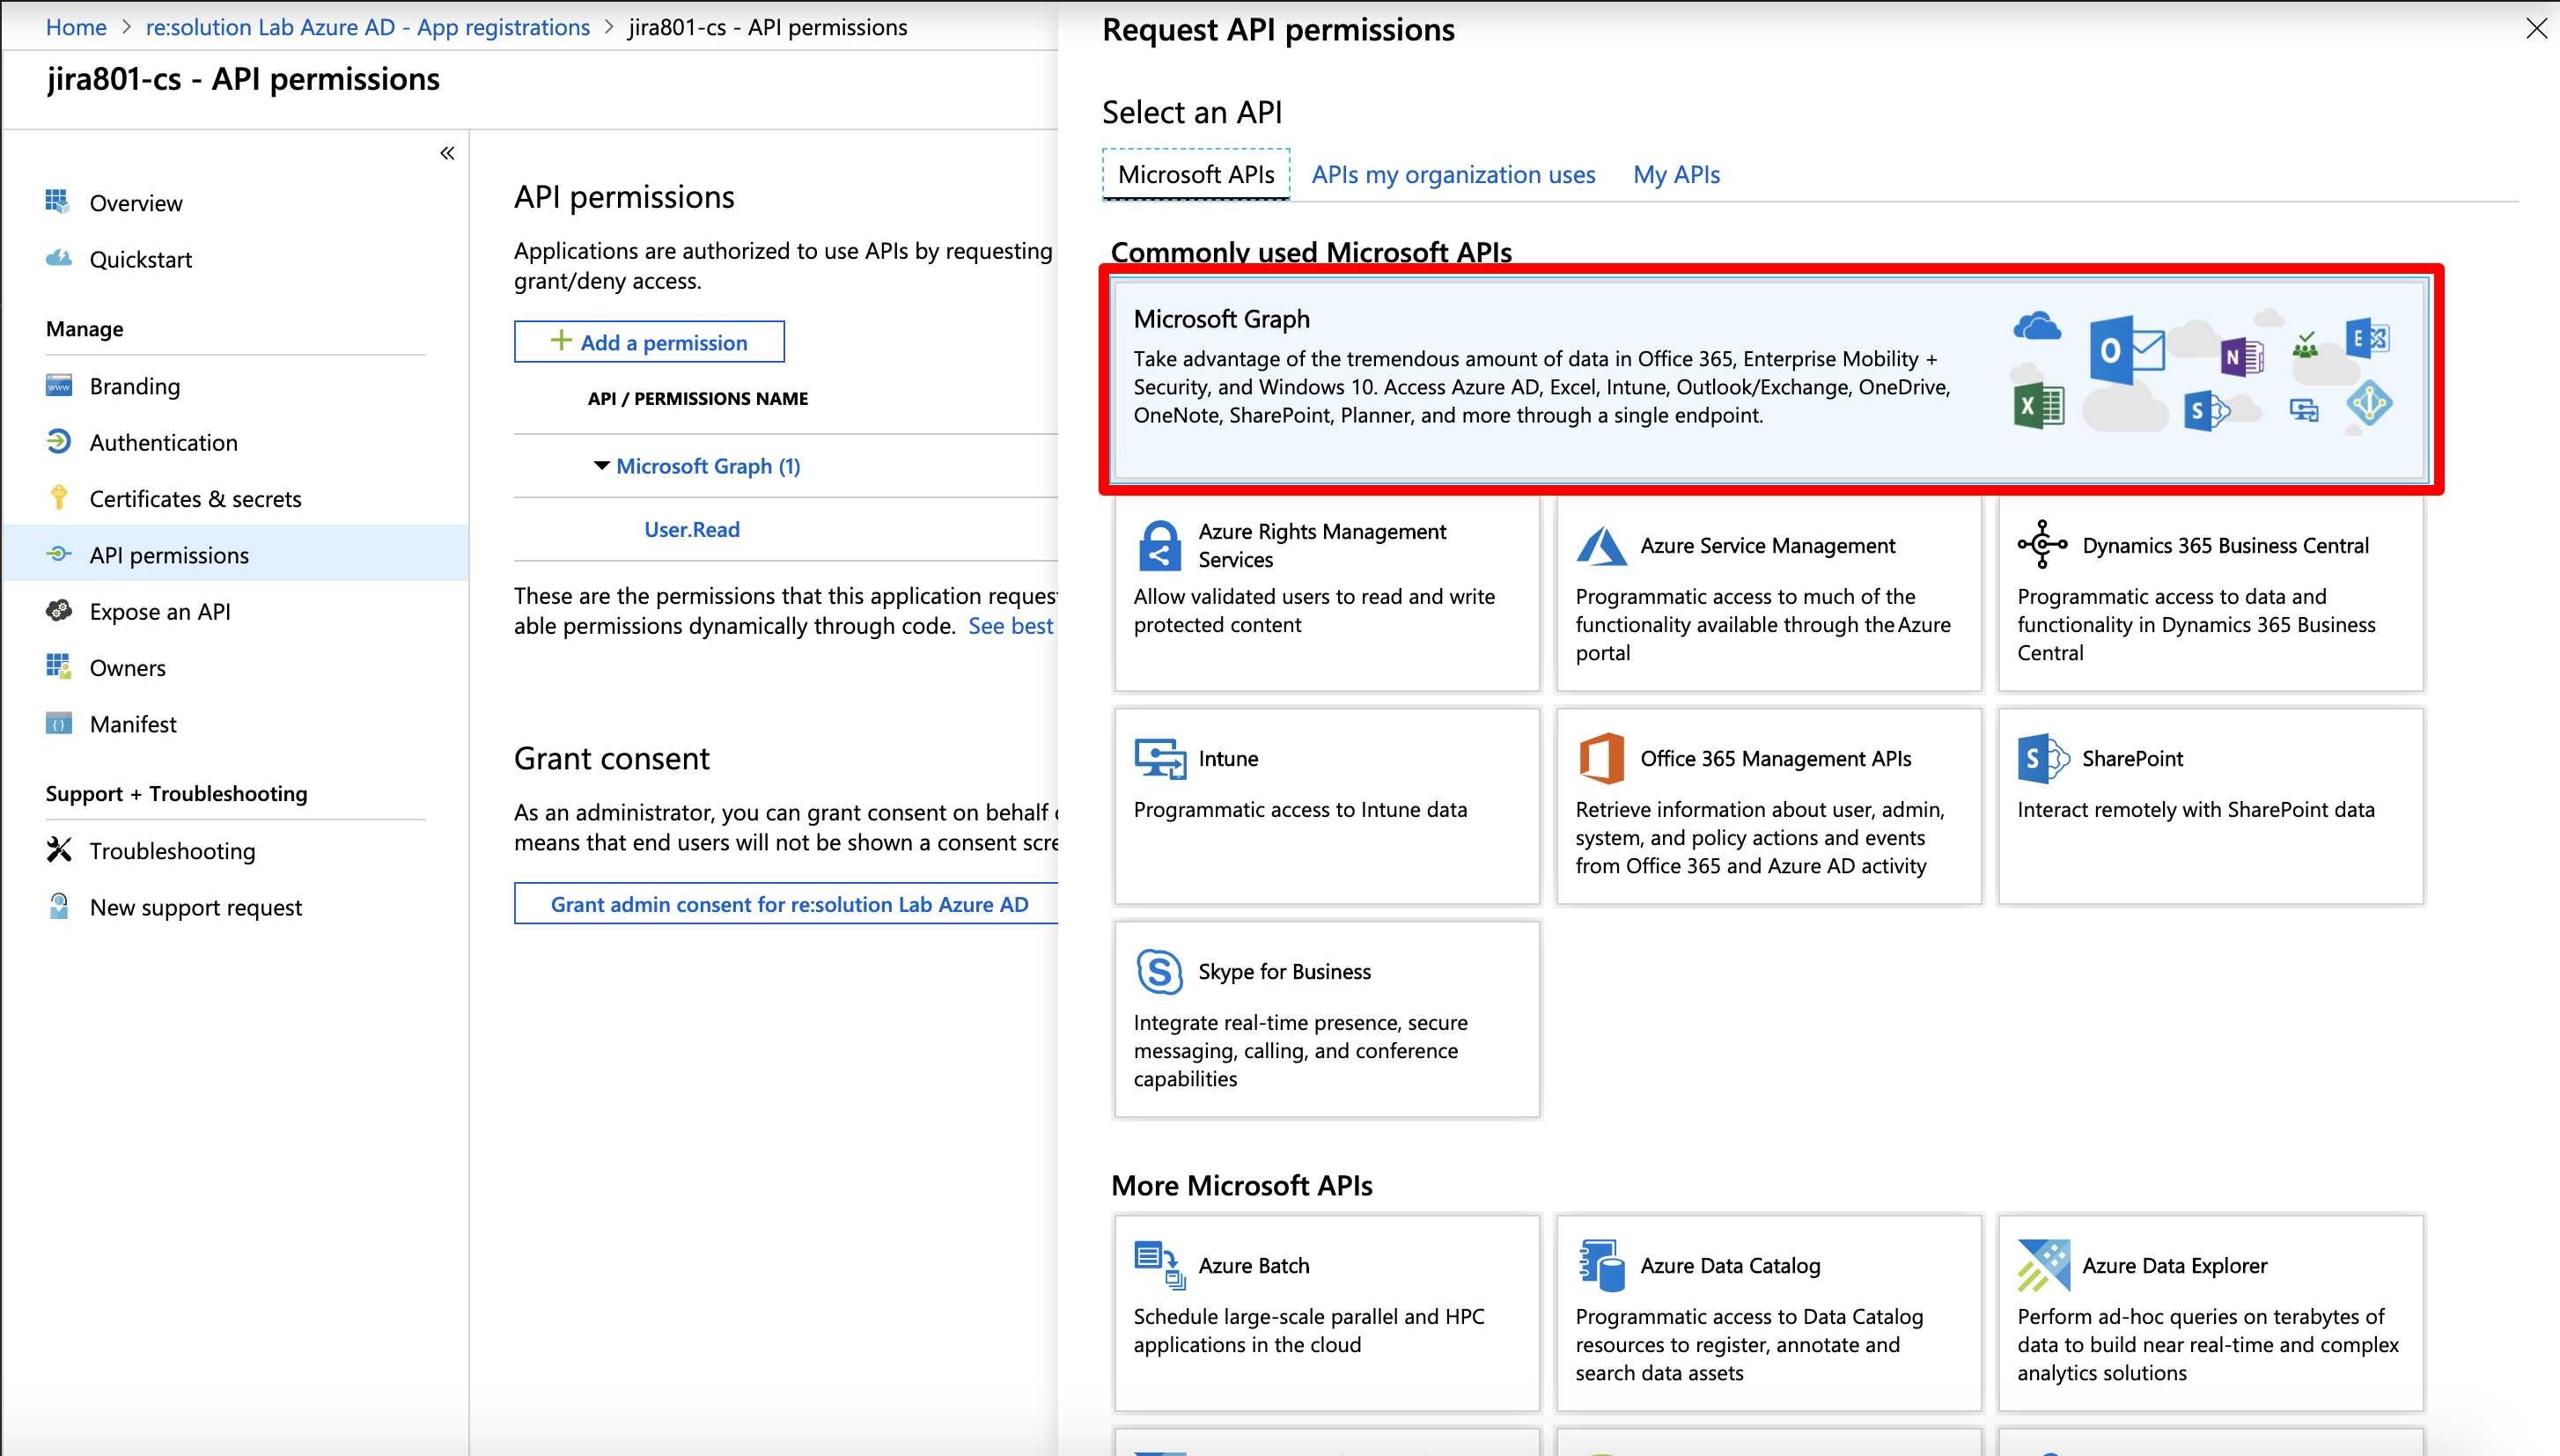Click the OneNote icon in Microsoft Graph card
2560x1456 pixels.
2242,356
